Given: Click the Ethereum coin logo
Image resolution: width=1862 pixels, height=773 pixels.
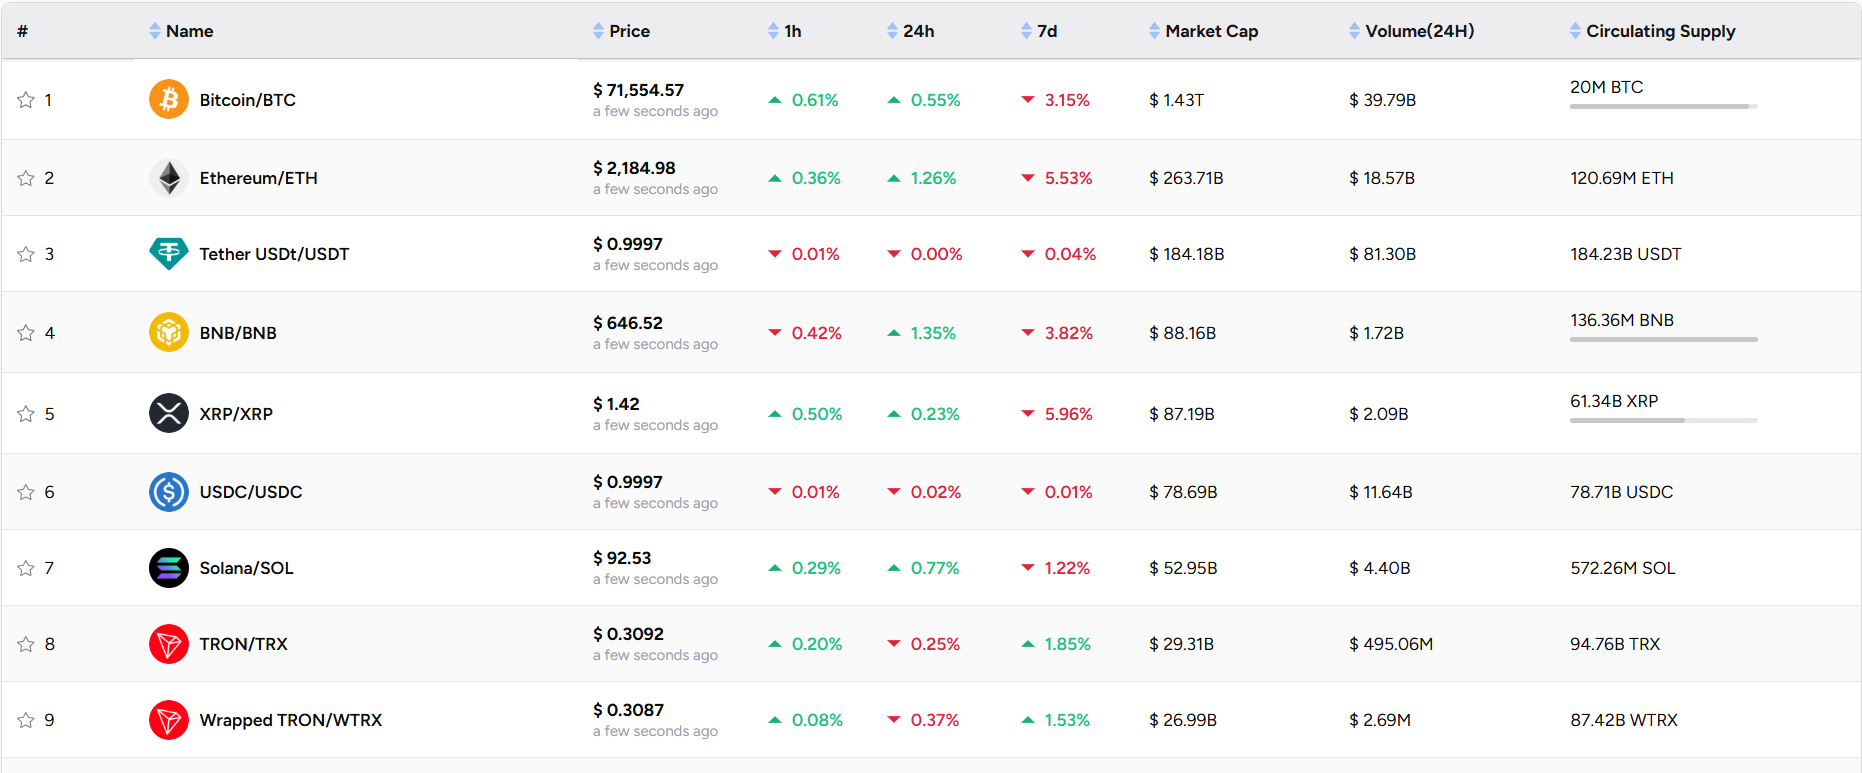Looking at the screenshot, I should click(x=168, y=178).
